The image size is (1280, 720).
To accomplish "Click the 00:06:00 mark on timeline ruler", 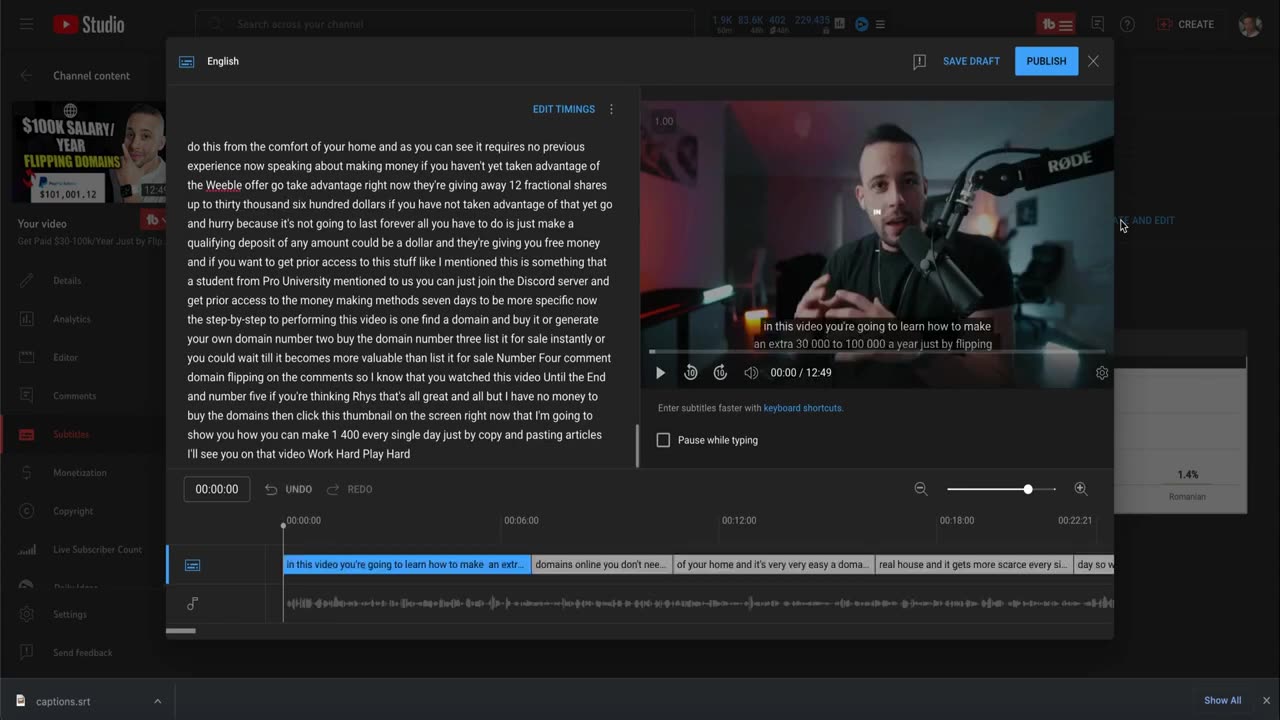I will point(521,521).
